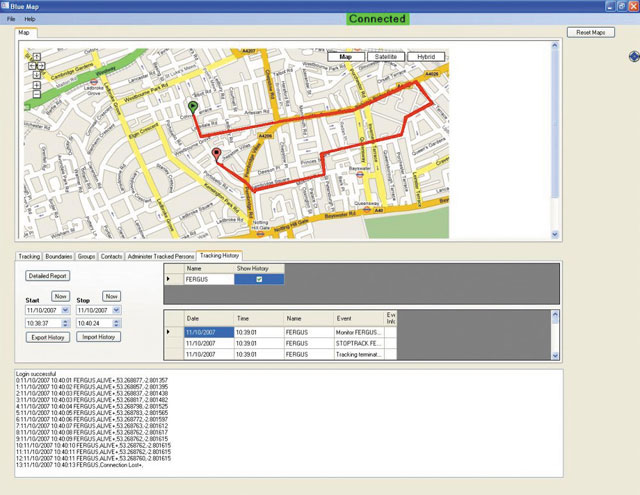Switch to the Groups tab
Image resolution: width=640 pixels, height=495 pixels.
tap(87, 256)
